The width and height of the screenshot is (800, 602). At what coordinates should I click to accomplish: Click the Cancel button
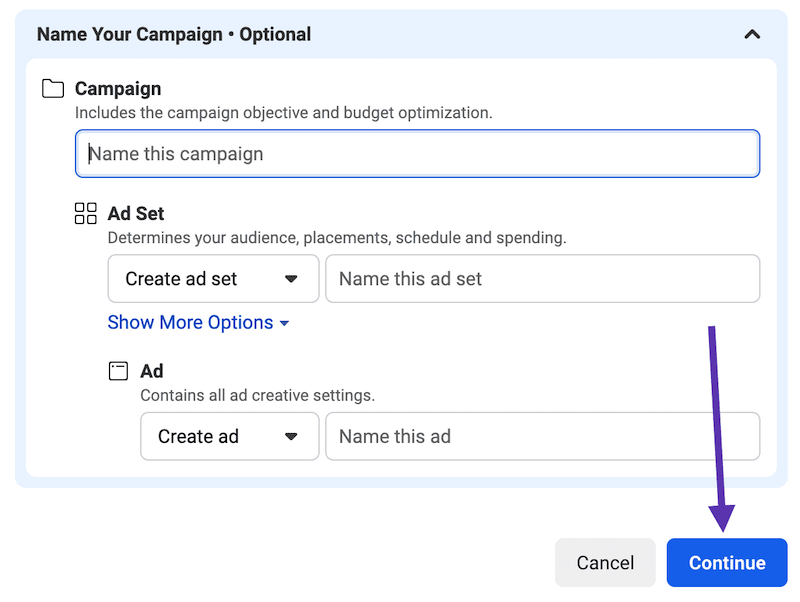coord(605,562)
